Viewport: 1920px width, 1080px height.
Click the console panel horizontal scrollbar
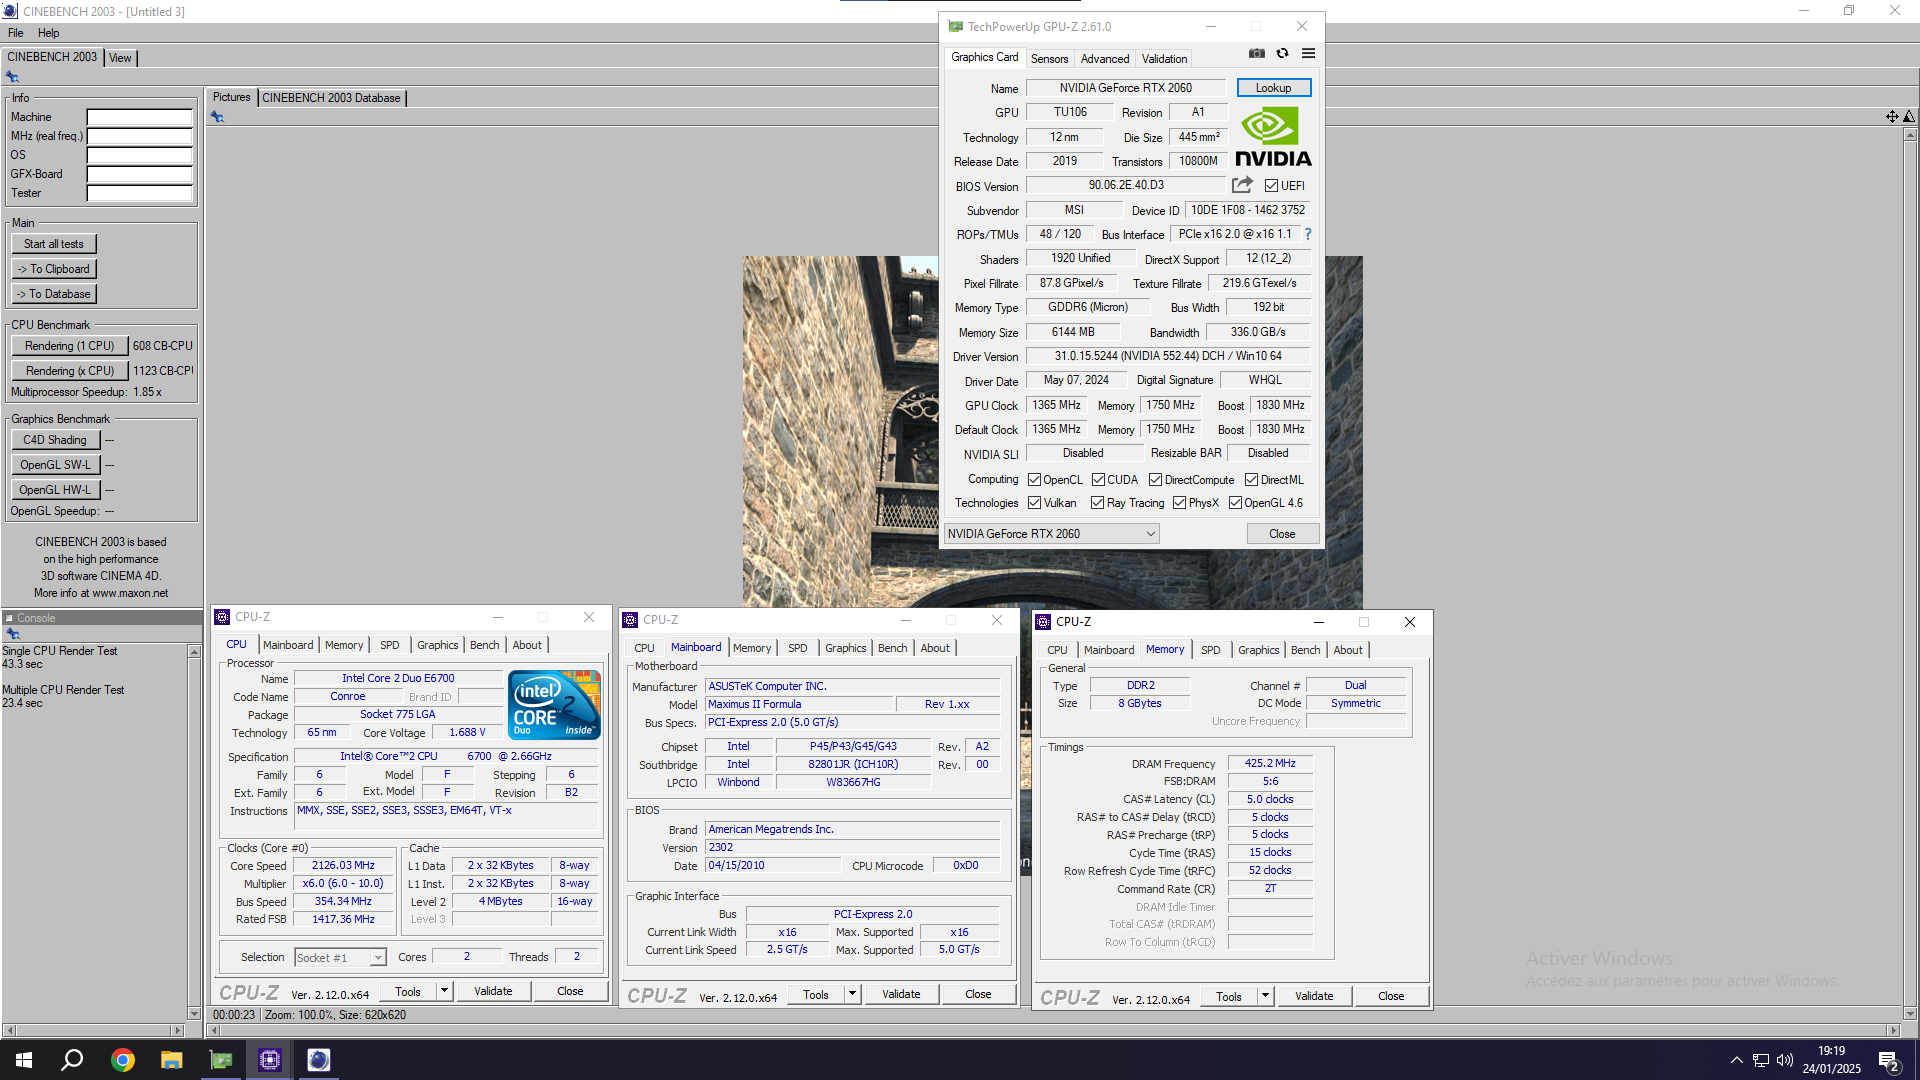(93, 1030)
